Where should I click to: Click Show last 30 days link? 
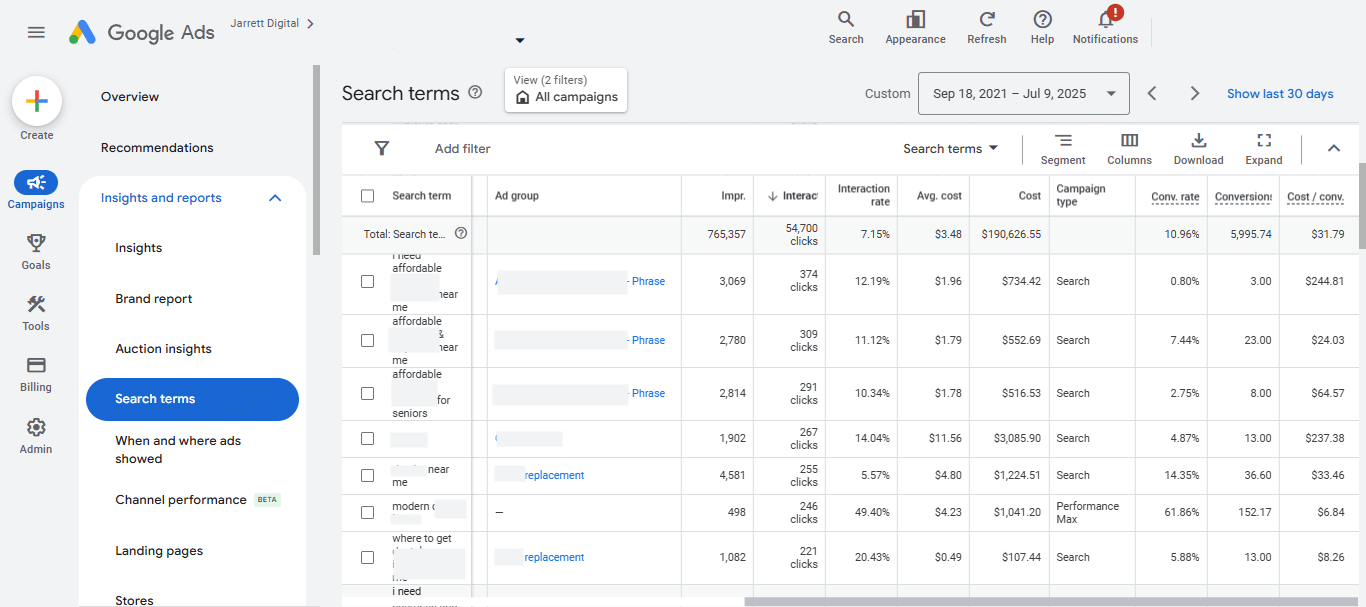(1280, 94)
